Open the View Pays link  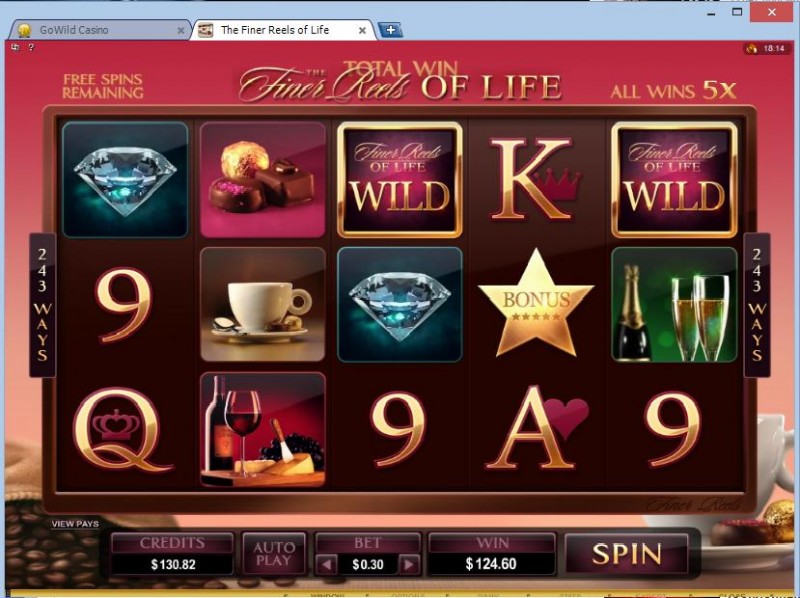75,524
